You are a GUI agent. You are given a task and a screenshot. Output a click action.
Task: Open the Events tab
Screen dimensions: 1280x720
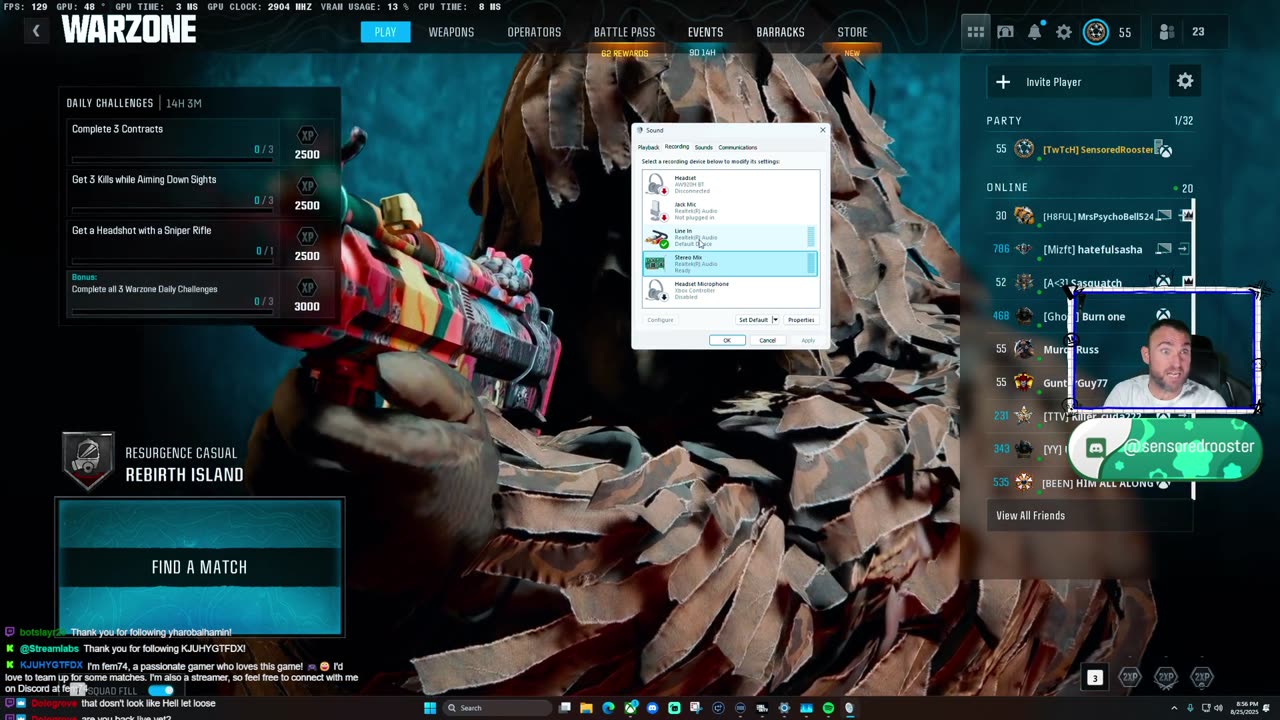[705, 32]
